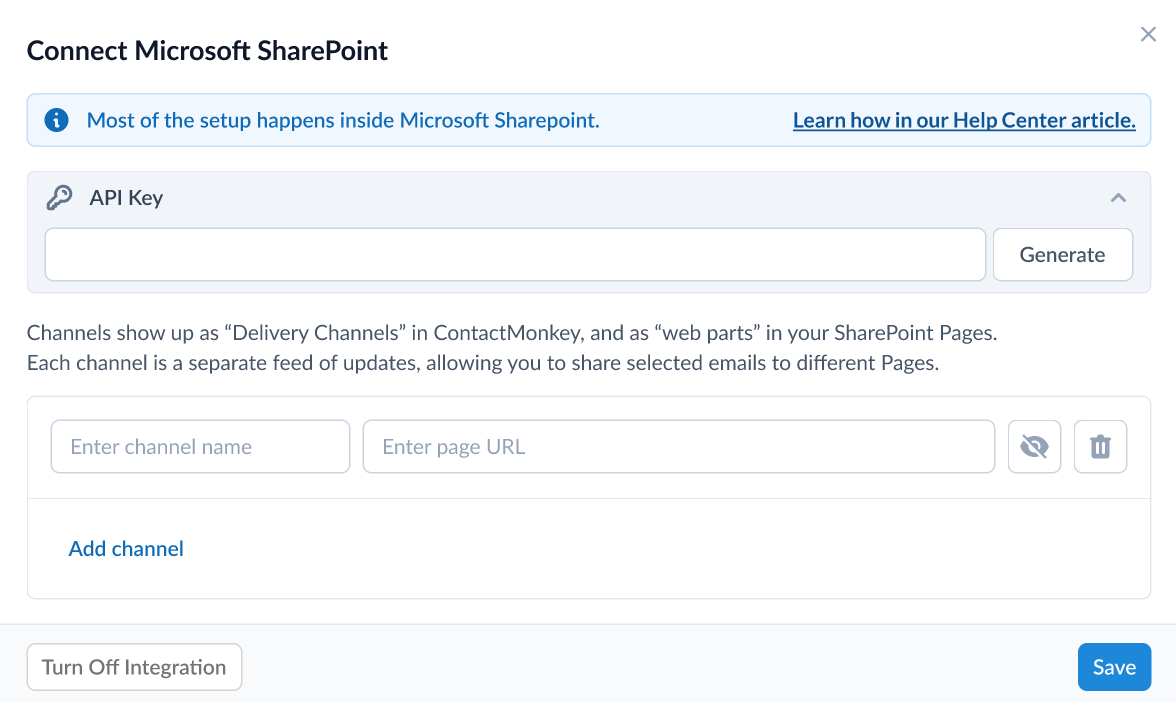Click Turn Off Integration
The image size is (1176, 703).
coord(134,666)
